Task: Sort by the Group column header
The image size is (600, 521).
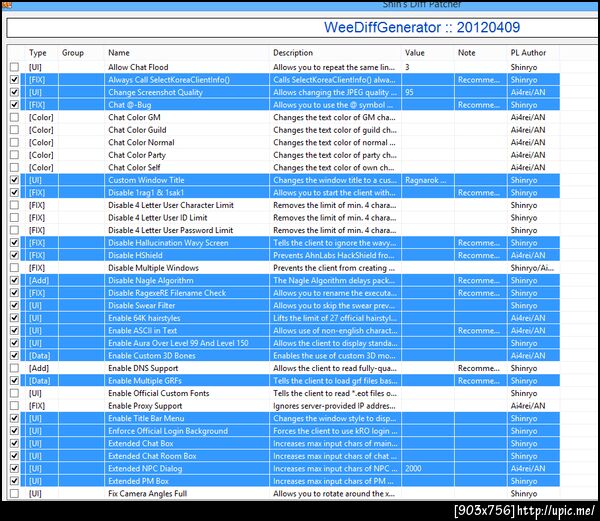Action: [73, 53]
